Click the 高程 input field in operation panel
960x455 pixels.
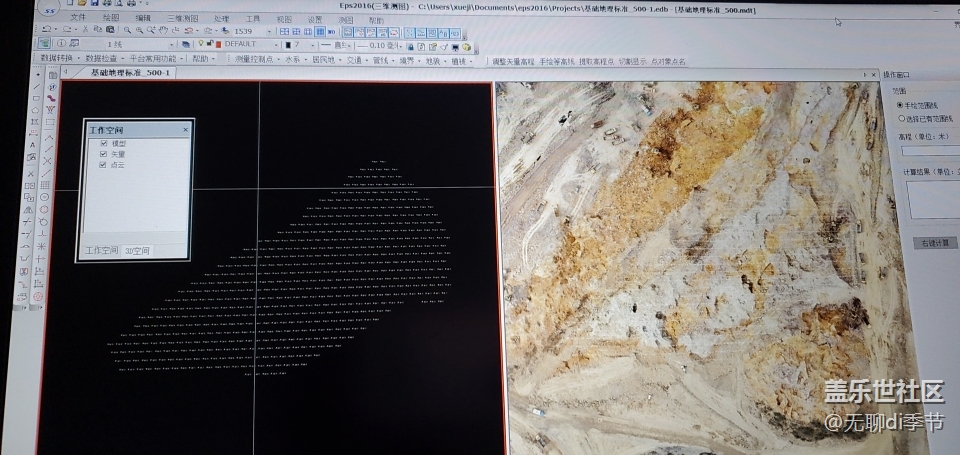coord(930,151)
